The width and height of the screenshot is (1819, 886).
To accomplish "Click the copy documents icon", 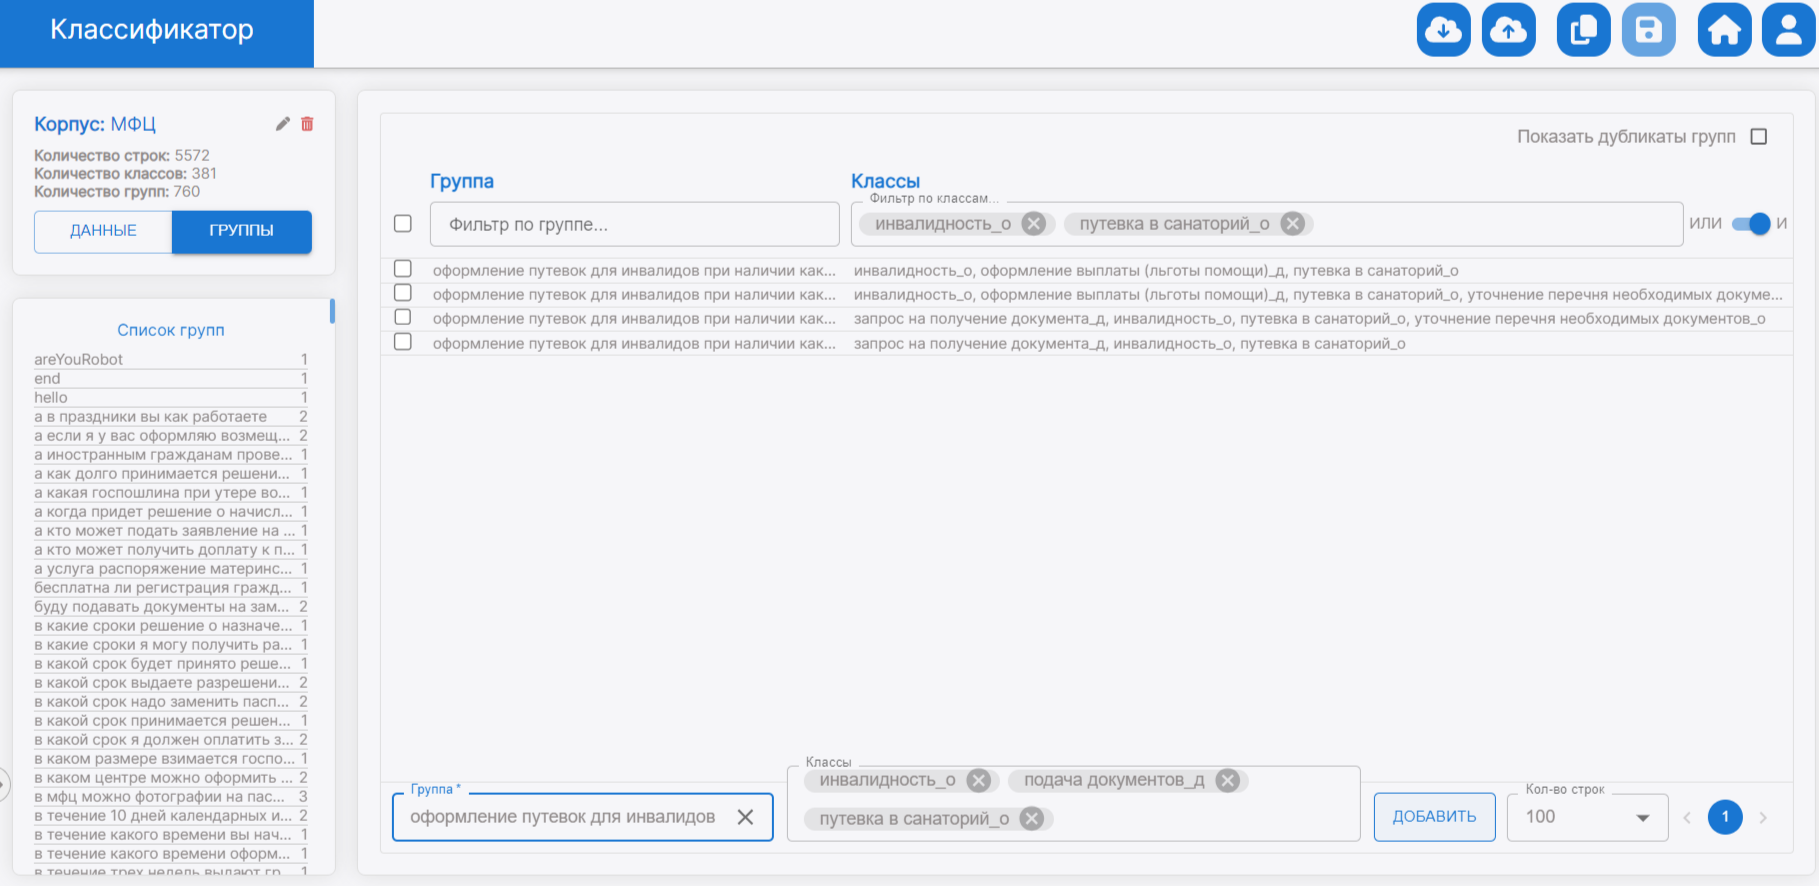I will 1583,30.
